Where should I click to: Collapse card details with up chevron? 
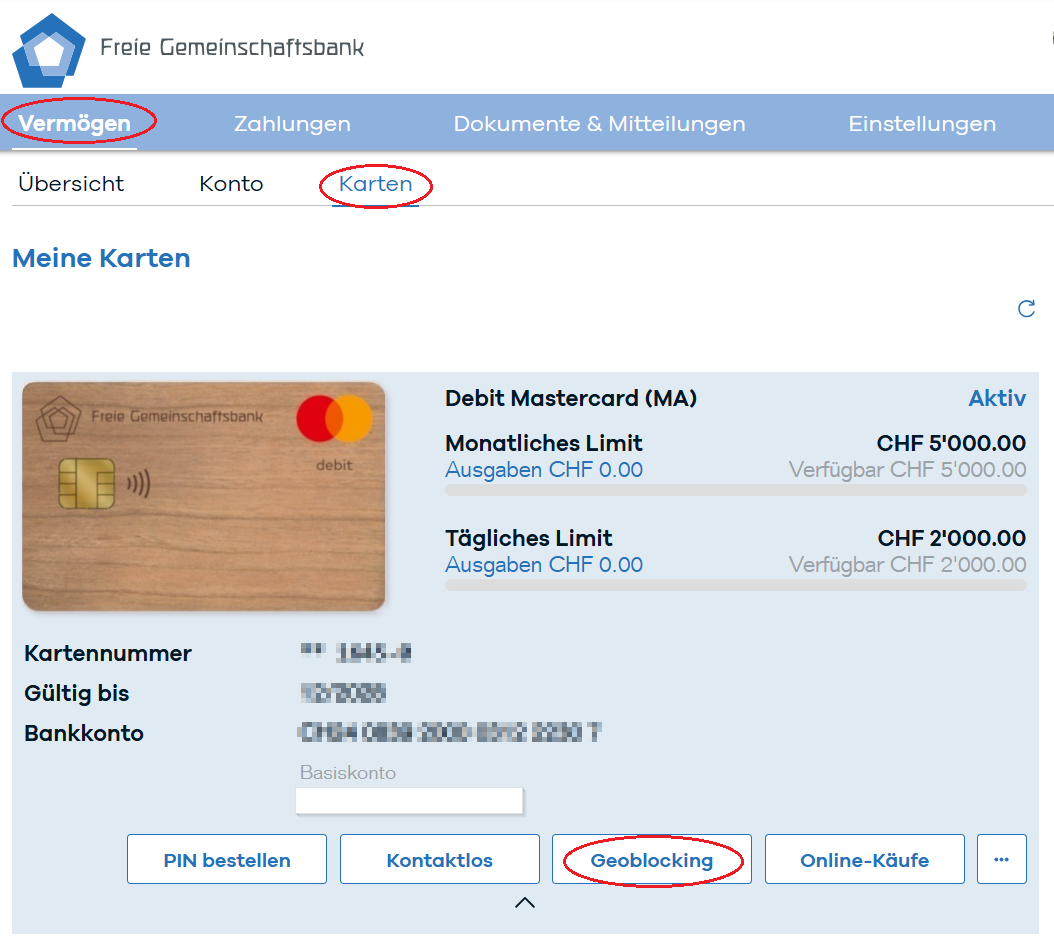pyautogui.click(x=525, y=903)
